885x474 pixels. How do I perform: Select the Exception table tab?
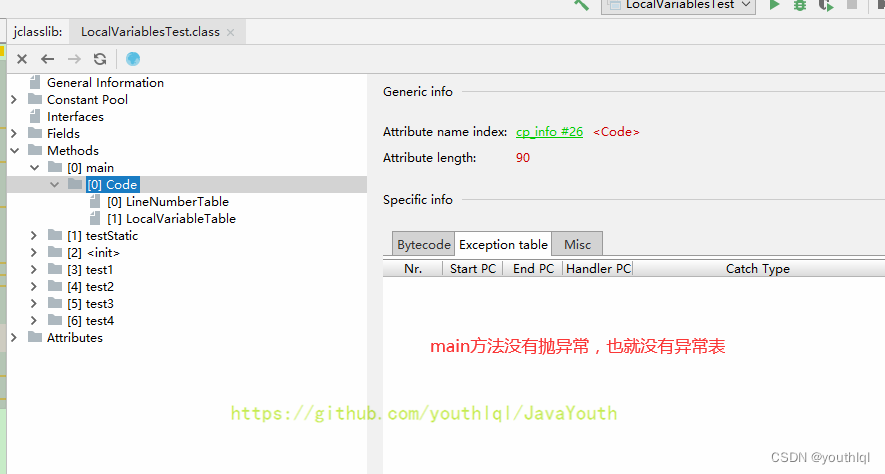coord(503,244)
